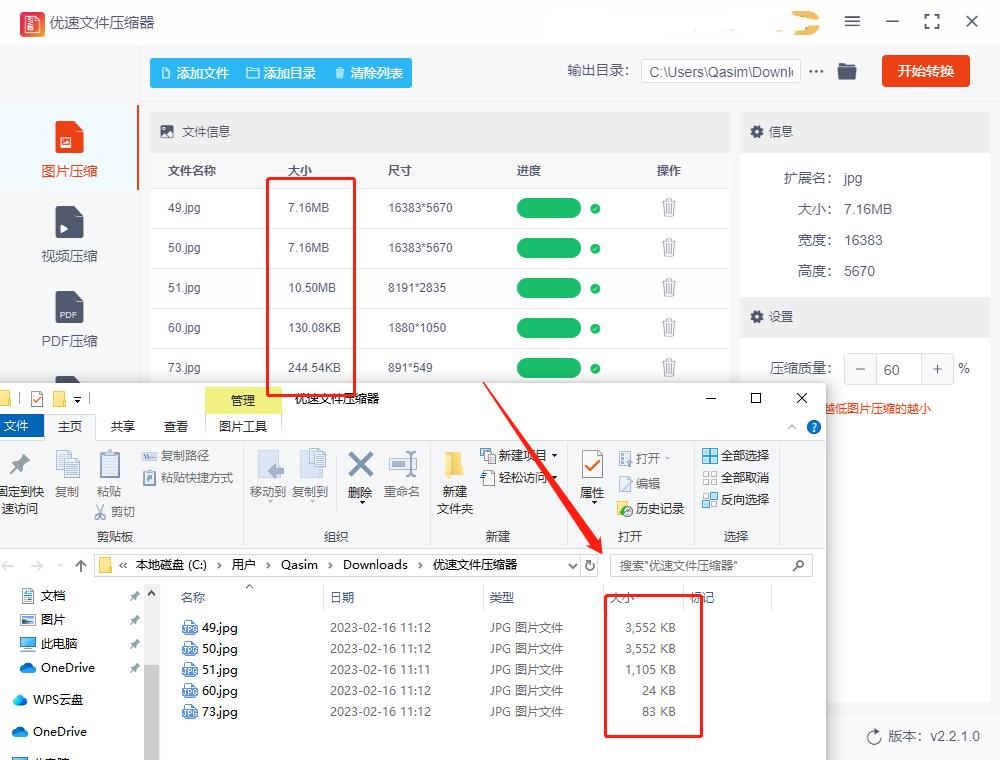1000x760 pixels.
Task: Open the 文件 menu in Explorer
Action: 22,426
